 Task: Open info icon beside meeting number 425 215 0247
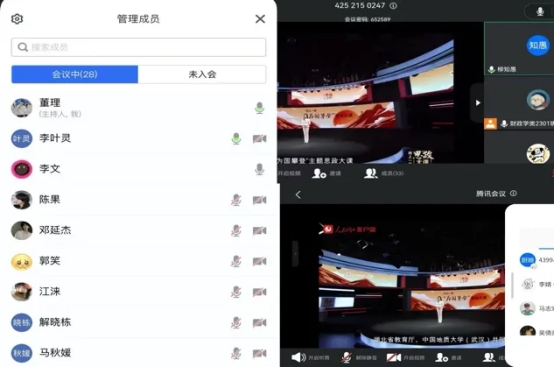click(393, 6)
